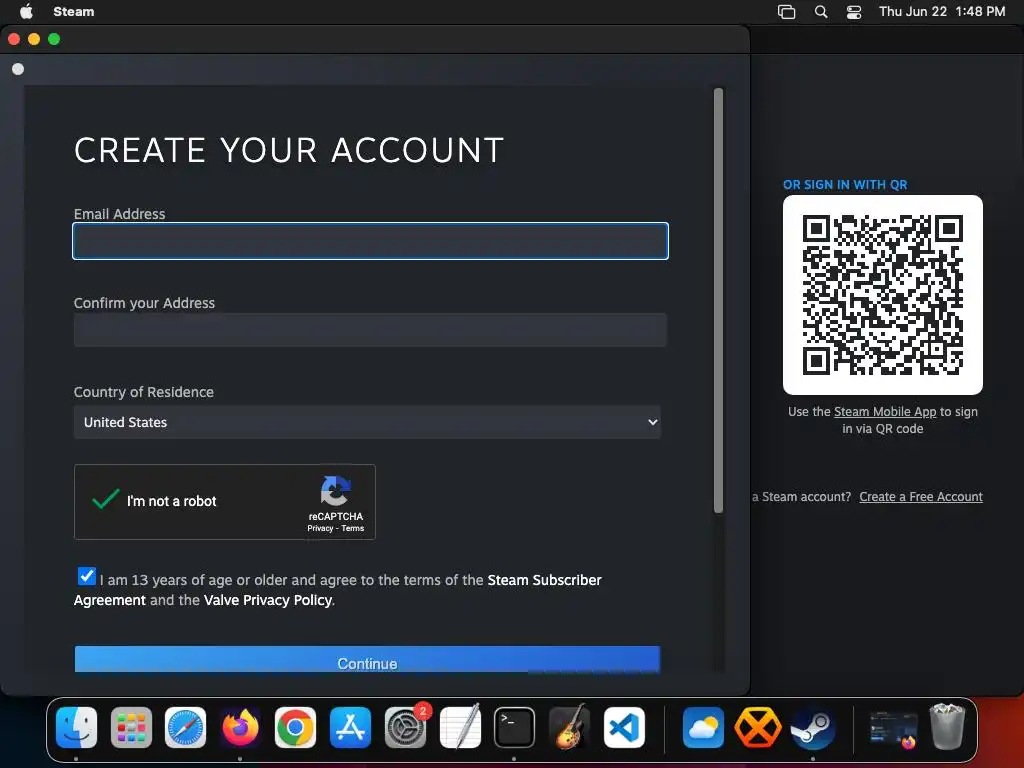Image resolution: width=1024 pixels, height=768 pixels.
Task: Open Control Center in menu bar
Action: pos(854,12)
